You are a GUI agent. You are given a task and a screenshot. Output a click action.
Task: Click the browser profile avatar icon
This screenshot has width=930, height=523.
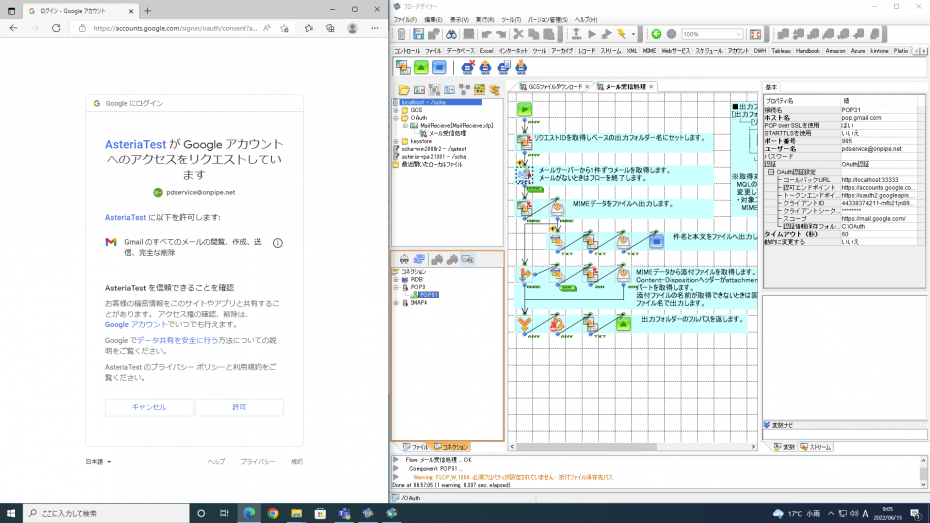[352, 28]
